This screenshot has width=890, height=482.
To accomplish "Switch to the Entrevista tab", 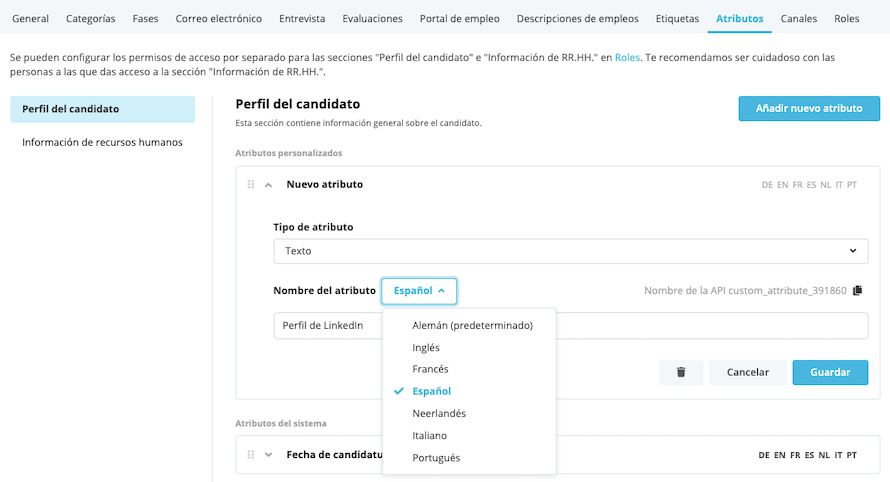I will tap(302, 19).
